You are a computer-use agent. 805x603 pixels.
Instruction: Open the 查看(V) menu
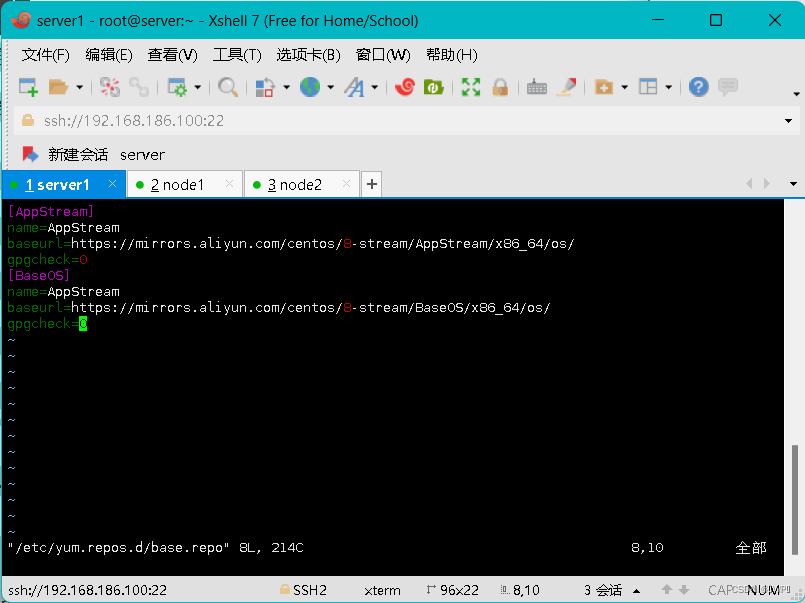click(x=172, y=55)
